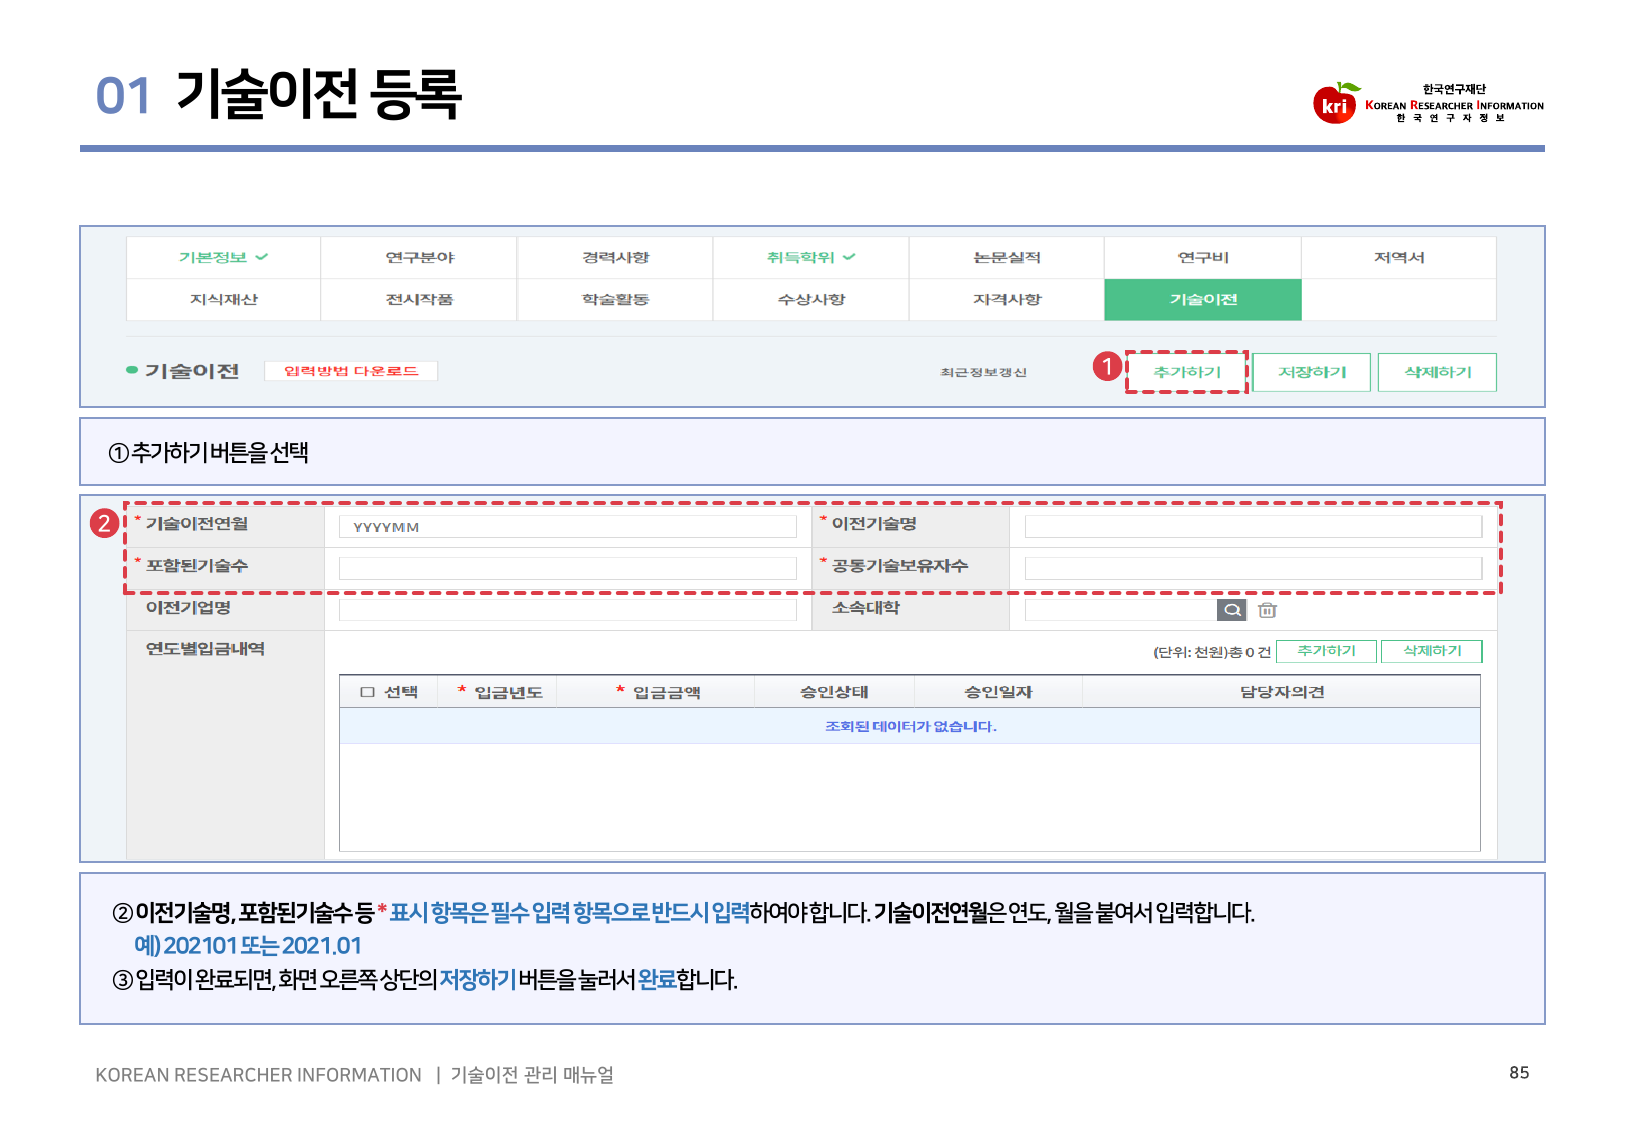
Task: Click the 저장하기 button
Action: pyautogui.click(x=1312, y=372)
